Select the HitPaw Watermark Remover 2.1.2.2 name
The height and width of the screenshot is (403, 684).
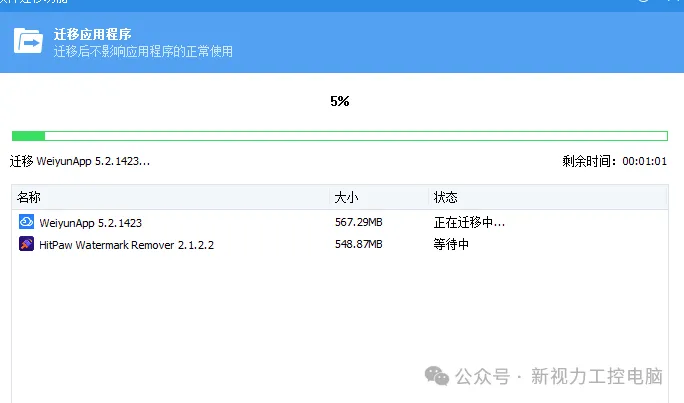coord(127,245)
